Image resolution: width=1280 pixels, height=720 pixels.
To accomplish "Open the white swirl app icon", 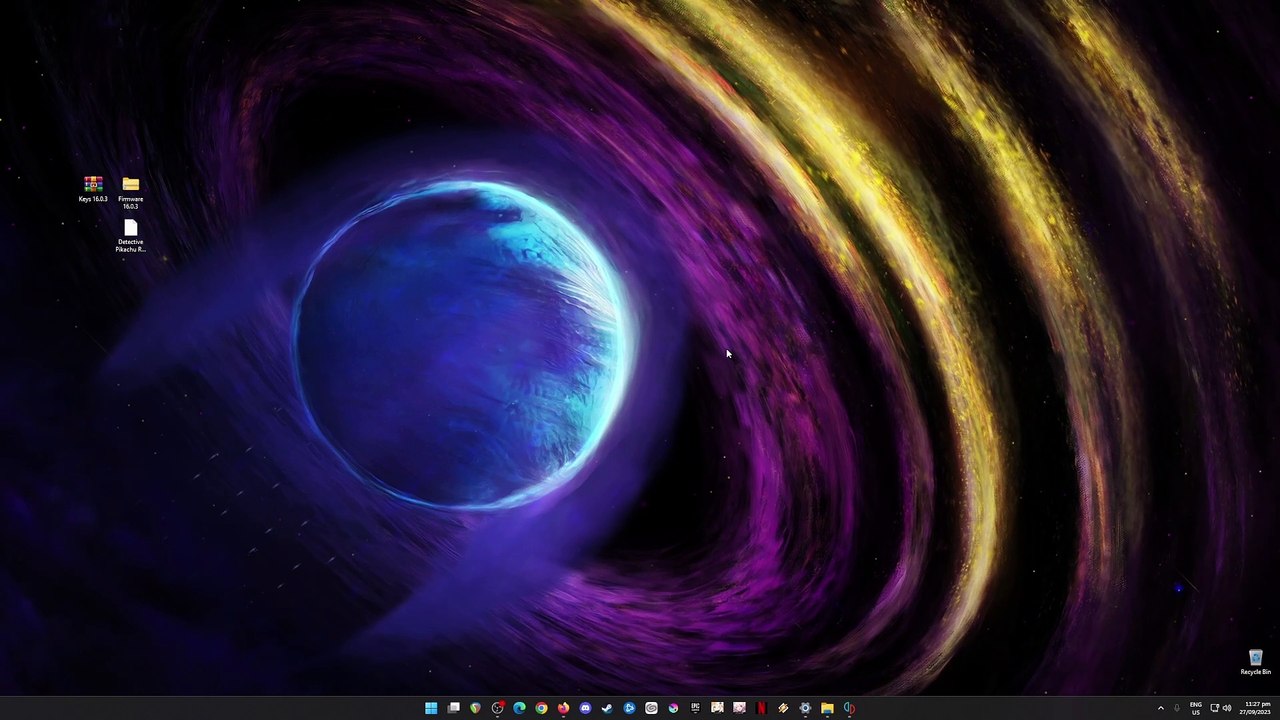I will coord(651,708).
